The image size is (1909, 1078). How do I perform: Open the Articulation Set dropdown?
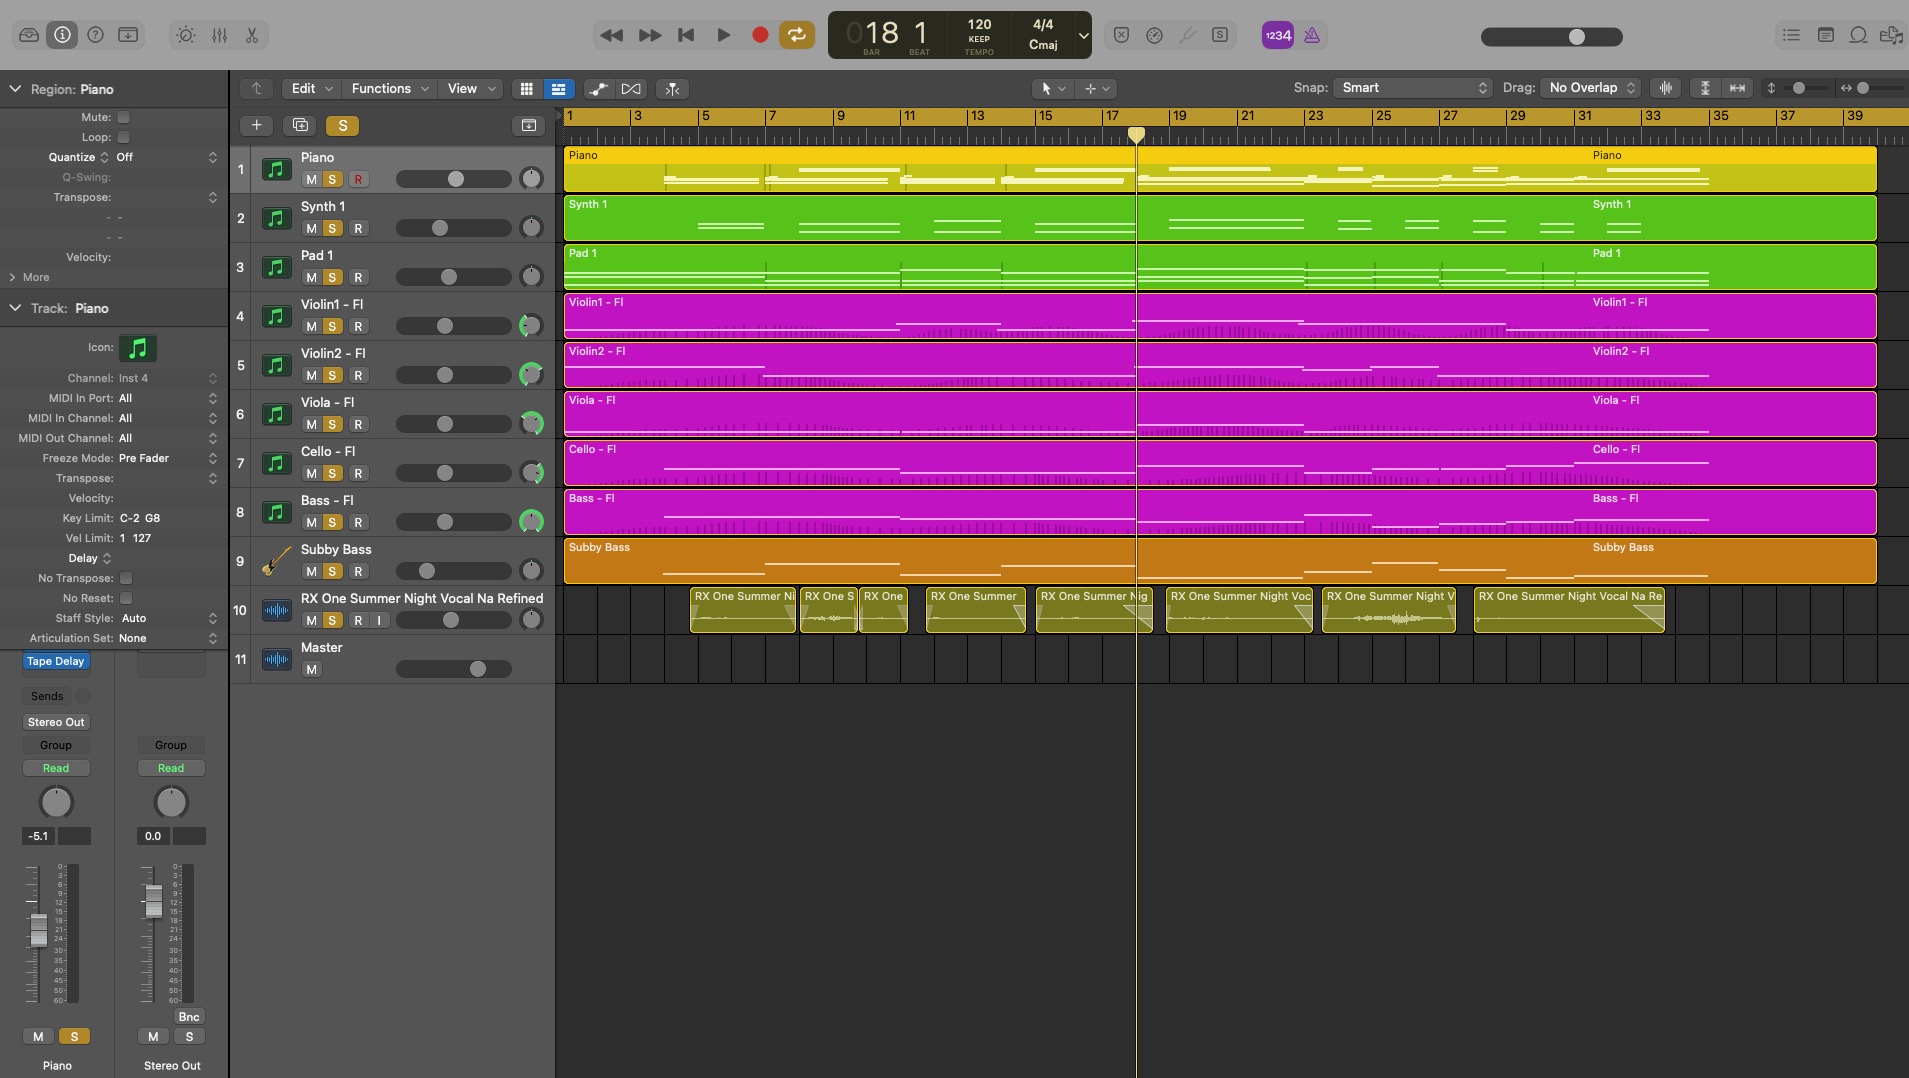pyautogui.click(x=166, y=638)
